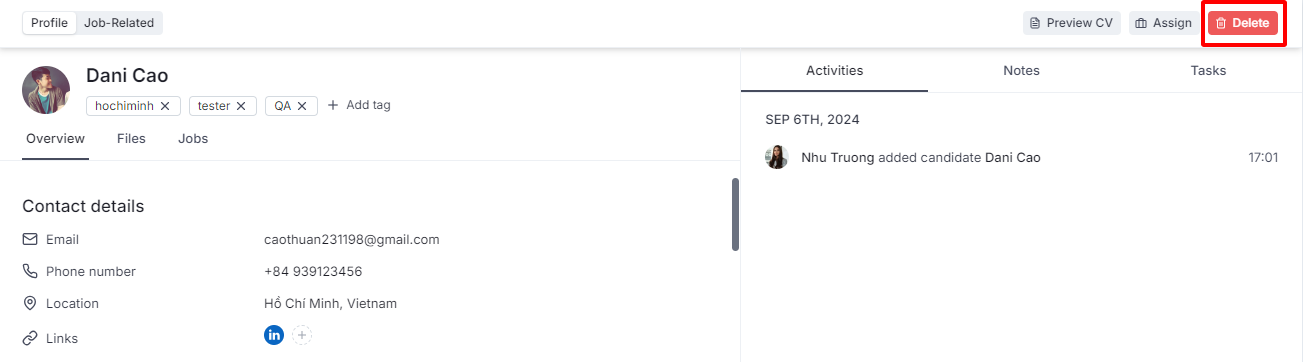Click the plus icon beside Add tag
1303x362 pixels.
[x=333, y=105]
